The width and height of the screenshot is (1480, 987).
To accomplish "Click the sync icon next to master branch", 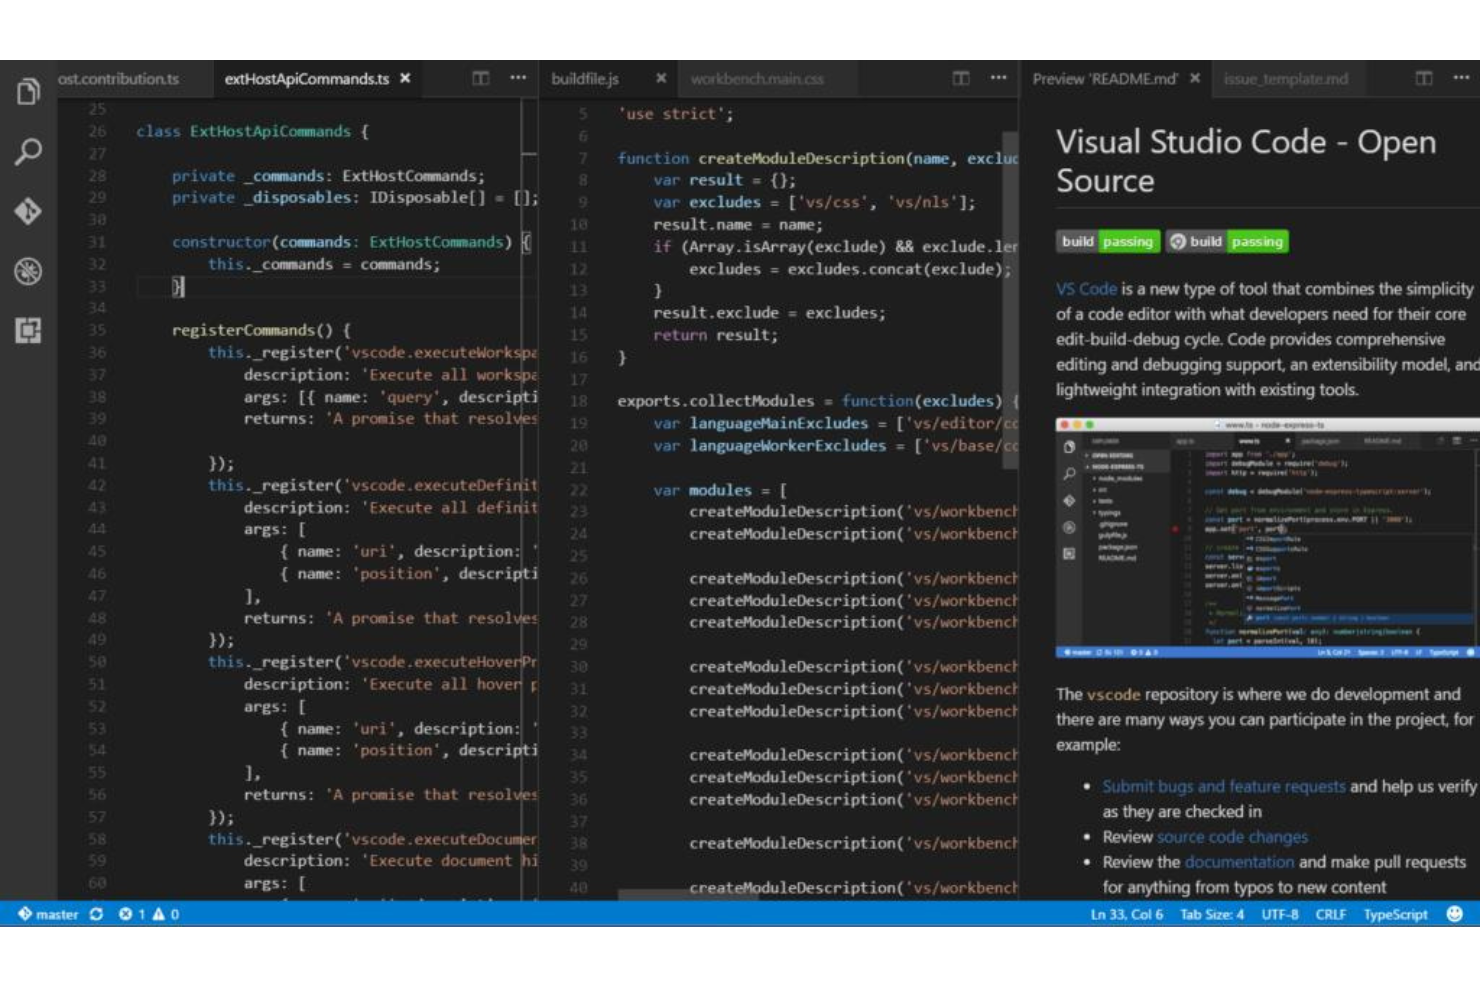I will pos(95,913).
